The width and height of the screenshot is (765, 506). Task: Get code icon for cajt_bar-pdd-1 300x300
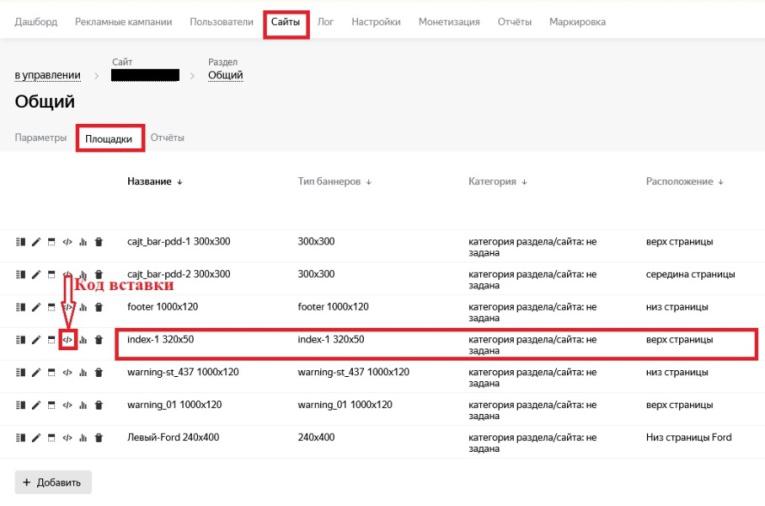pos(67,242)
